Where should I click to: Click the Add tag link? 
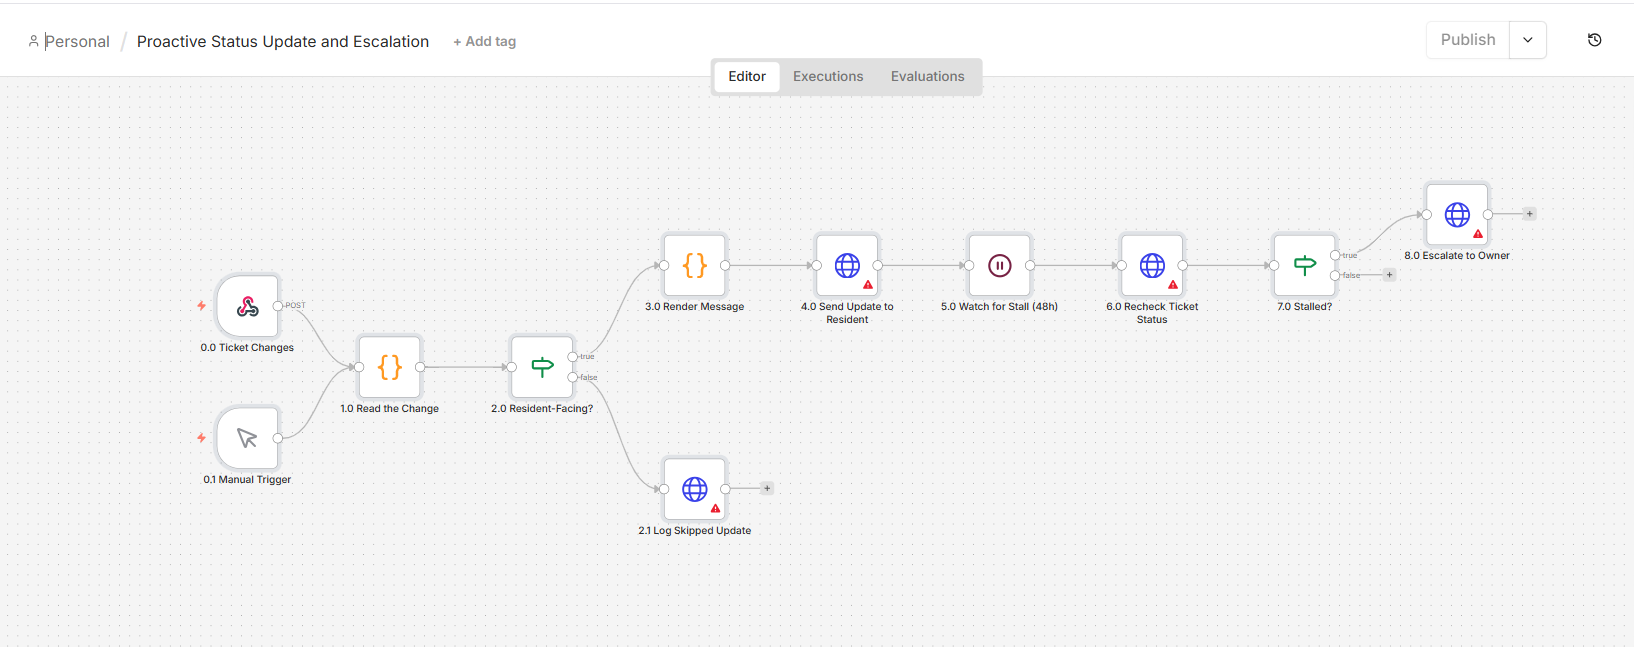(485, 41)
